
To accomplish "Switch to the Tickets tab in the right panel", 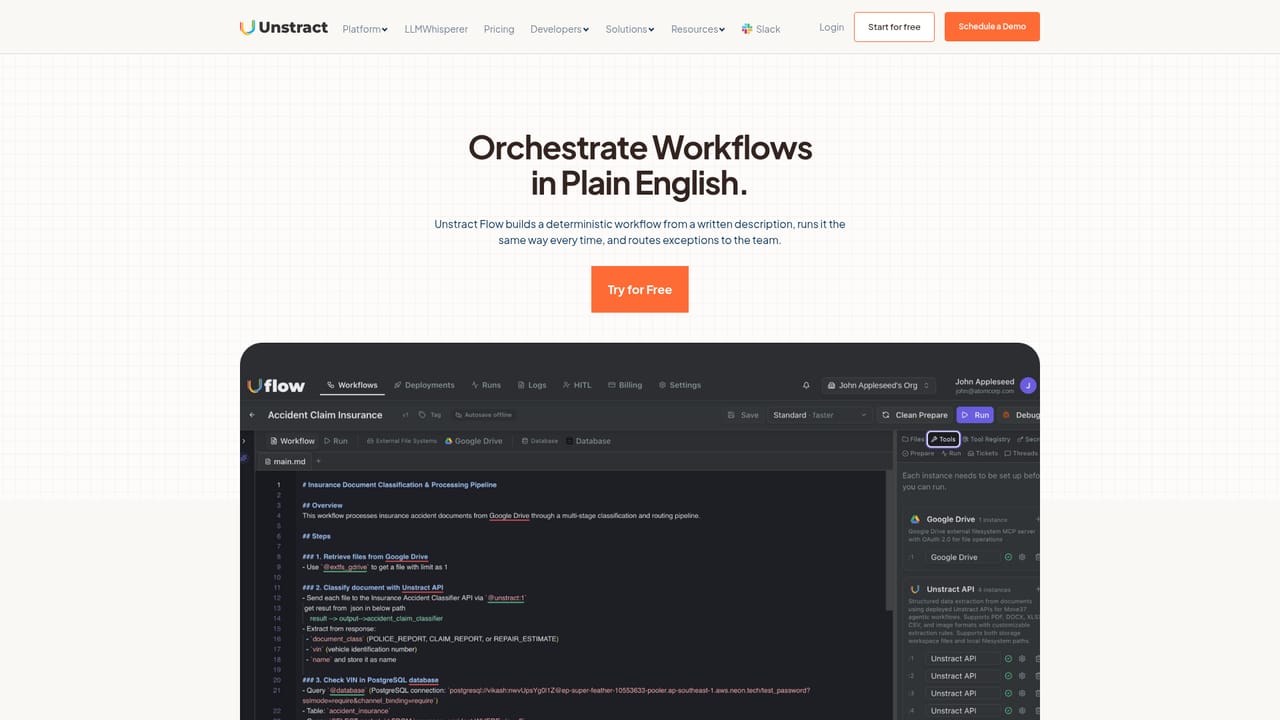I will click(x=982, y=453).
